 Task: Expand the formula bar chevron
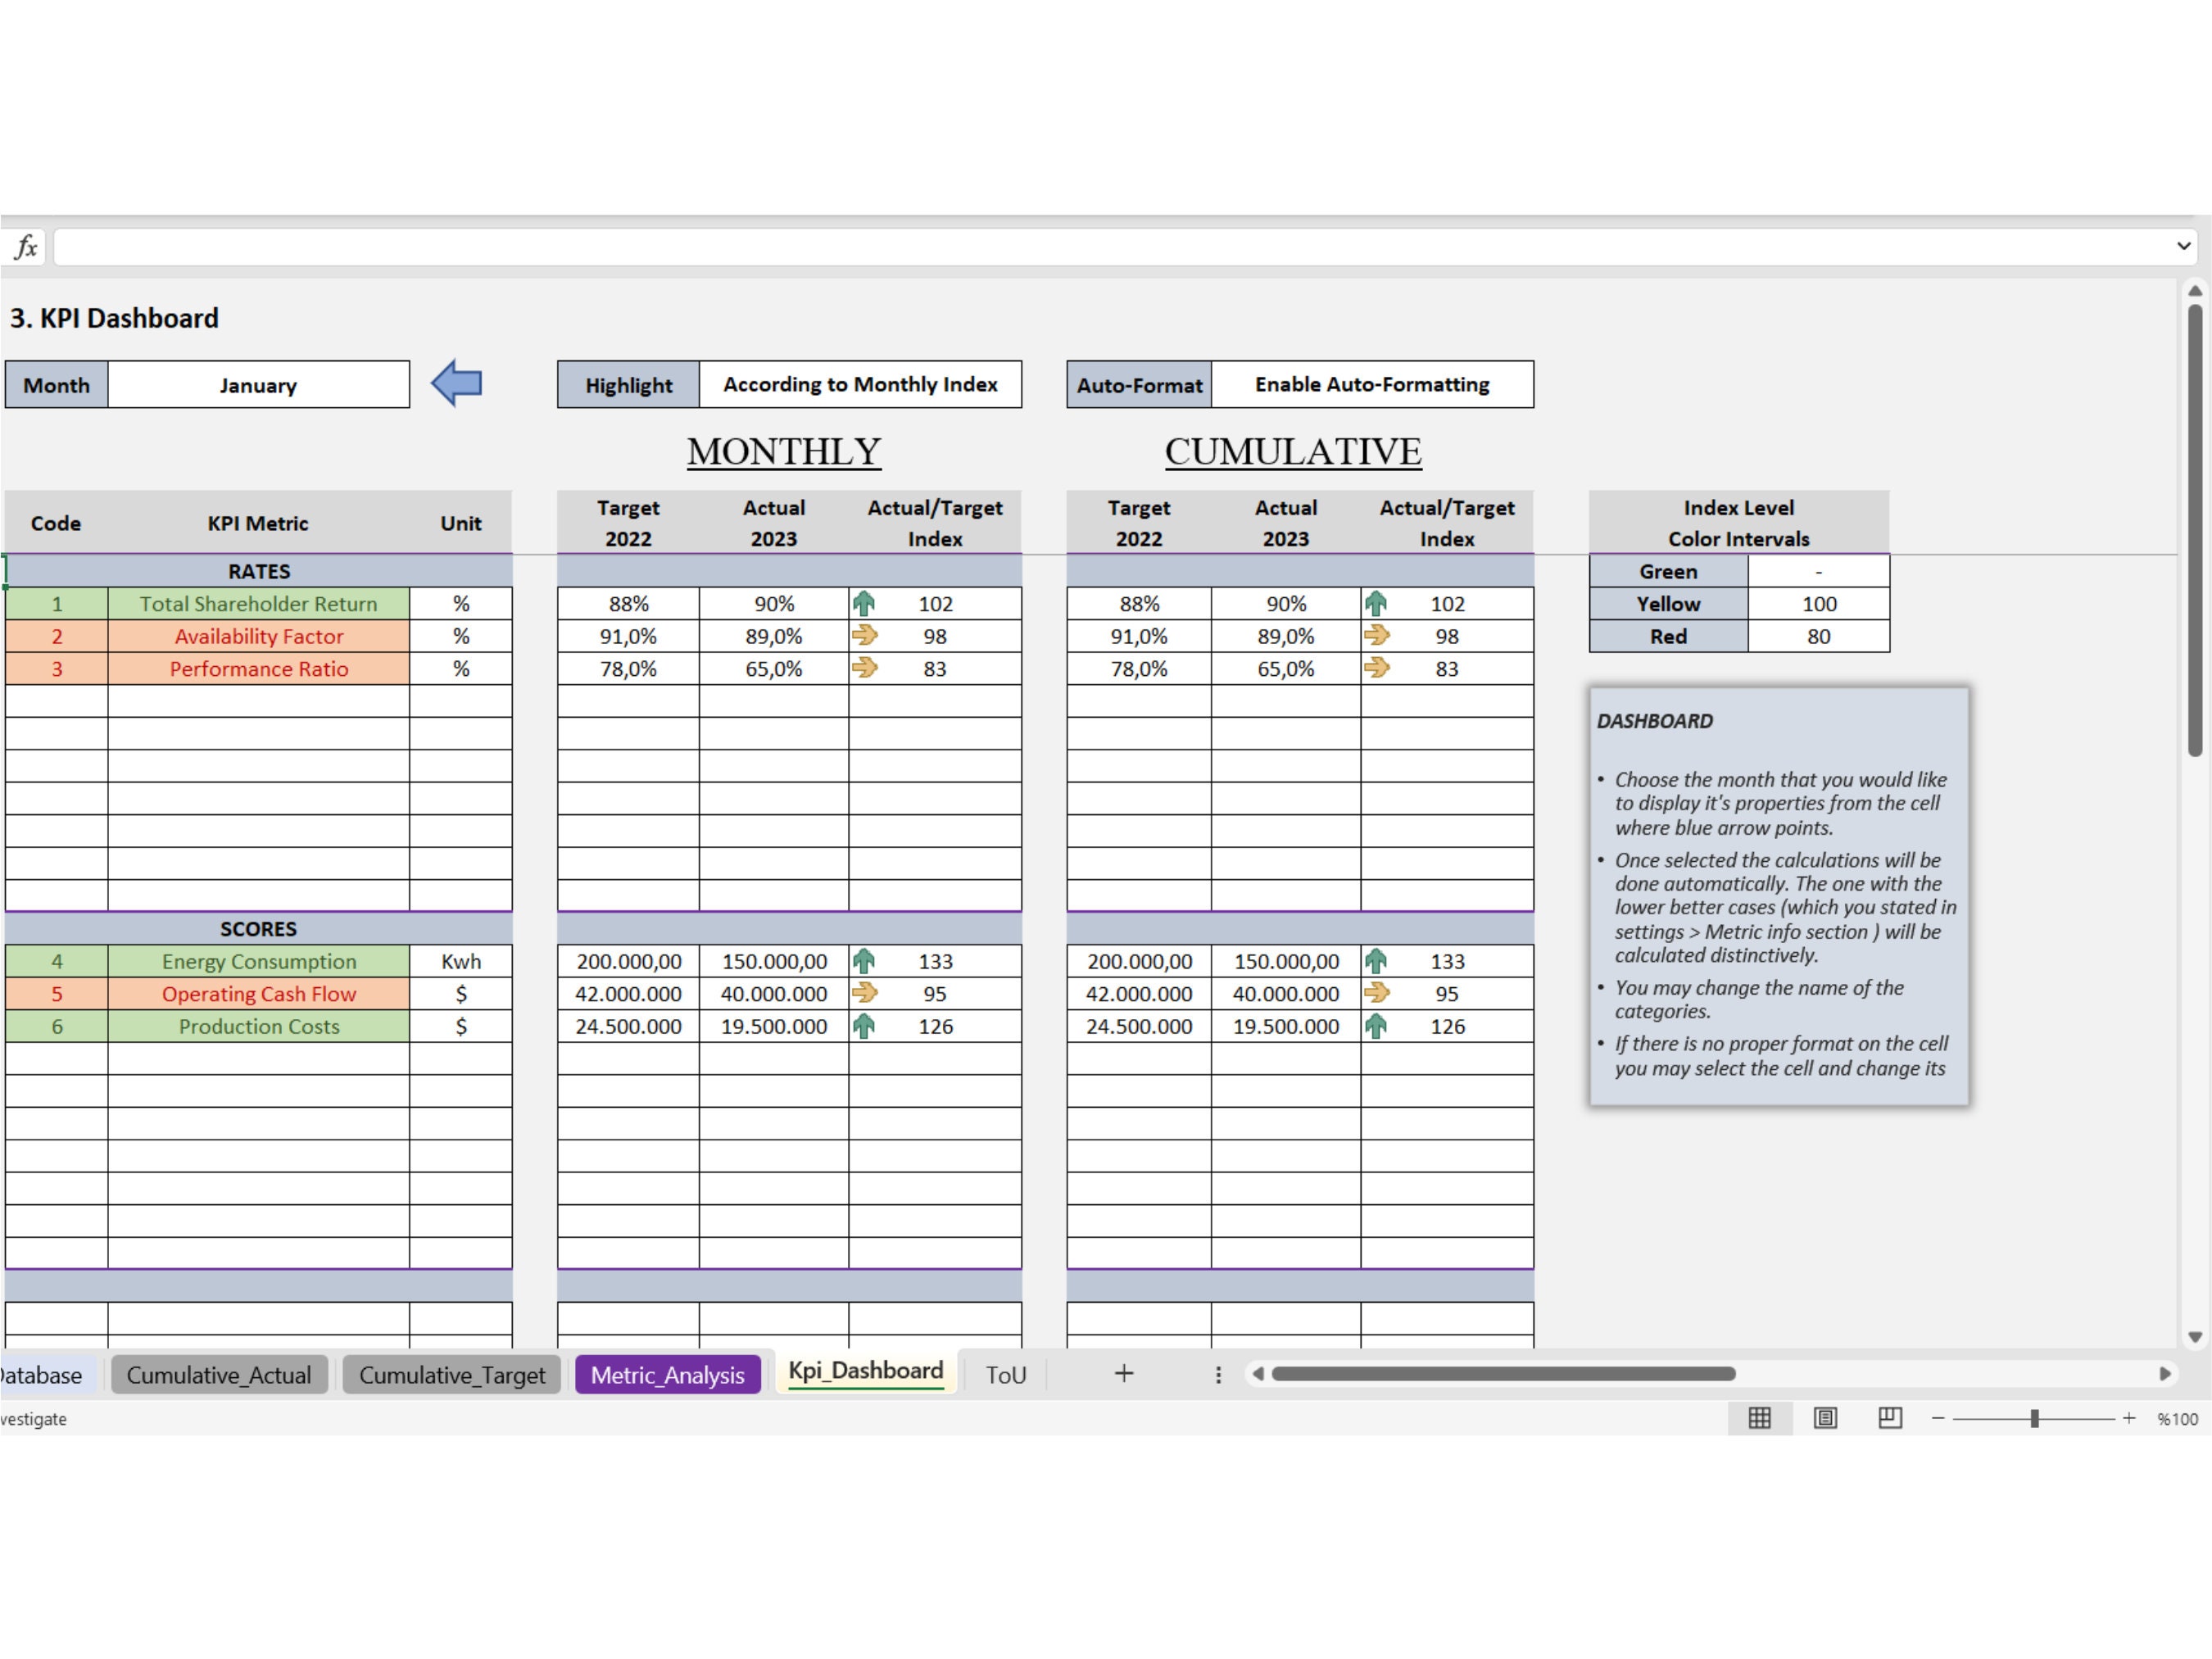pyautogui.click(x=2183, y=246)
